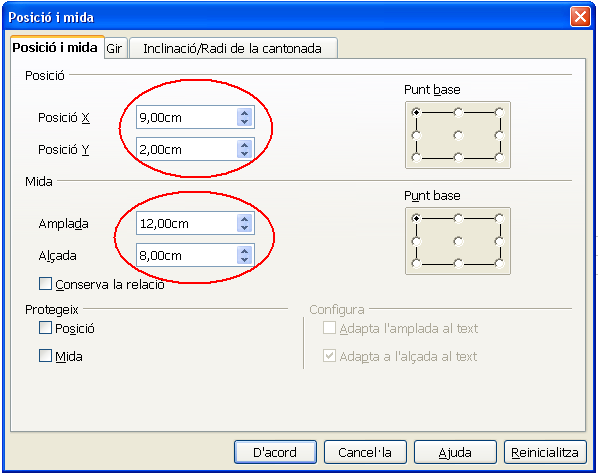The width and height of the screenshot is (600, 476).
Task: Check the Protegeix Posició checkbox
Action: coord(45,328)
